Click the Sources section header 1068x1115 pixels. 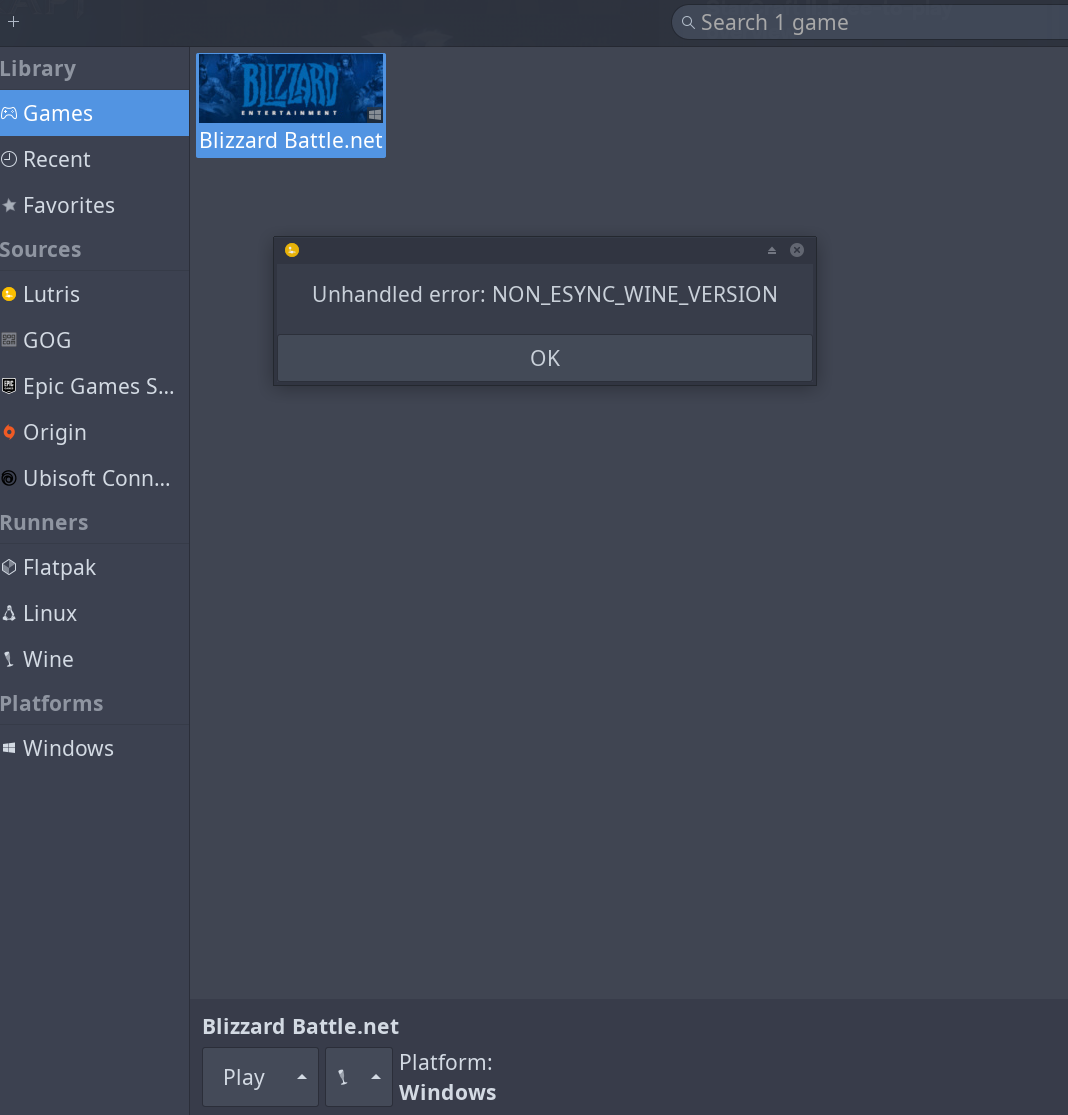[41, 250]
